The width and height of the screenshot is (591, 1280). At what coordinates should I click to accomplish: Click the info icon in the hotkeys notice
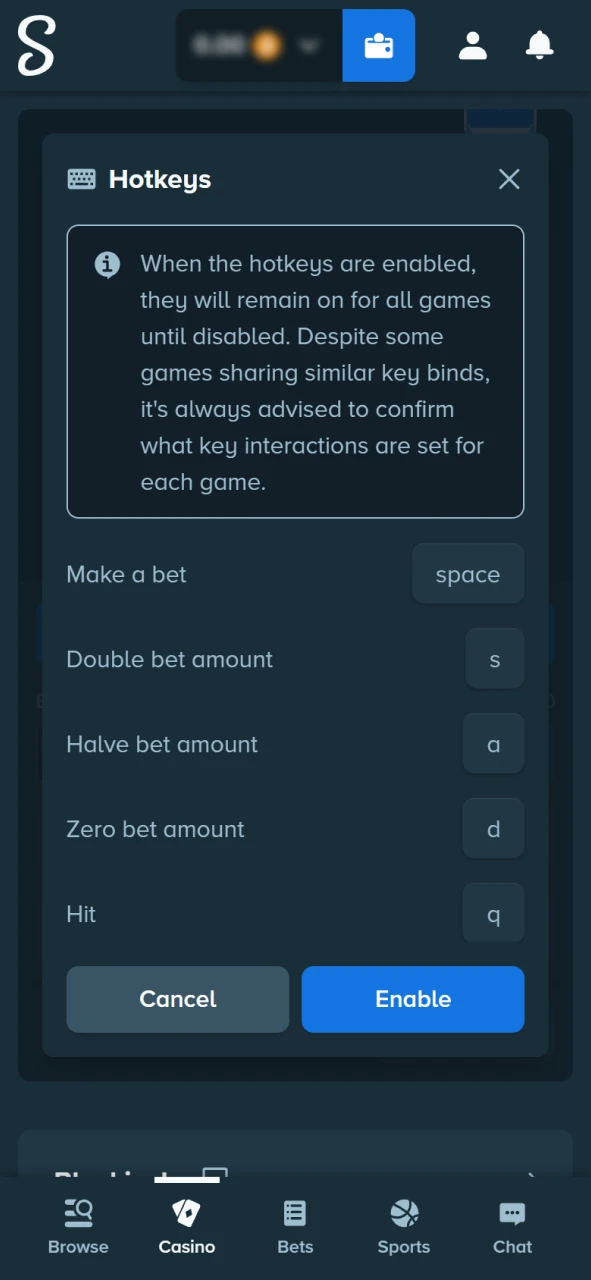coord(107,264)
